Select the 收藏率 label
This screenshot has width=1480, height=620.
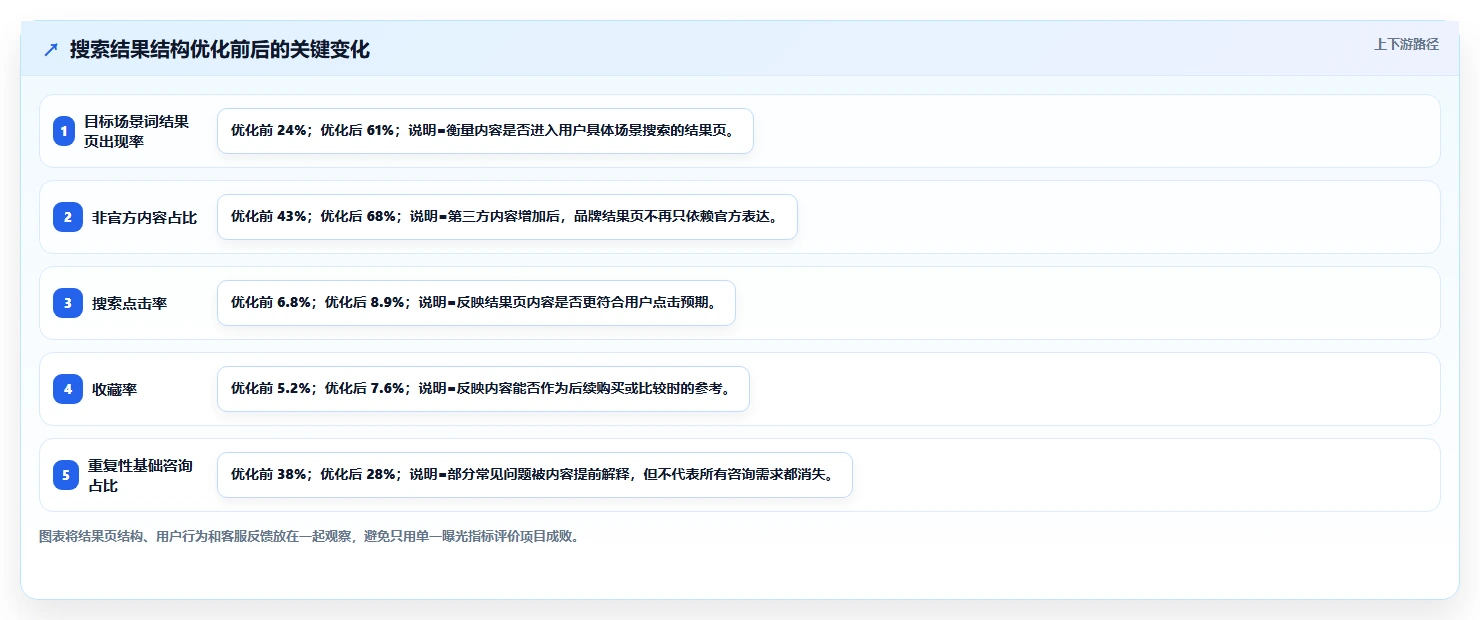tap(115, 389)
